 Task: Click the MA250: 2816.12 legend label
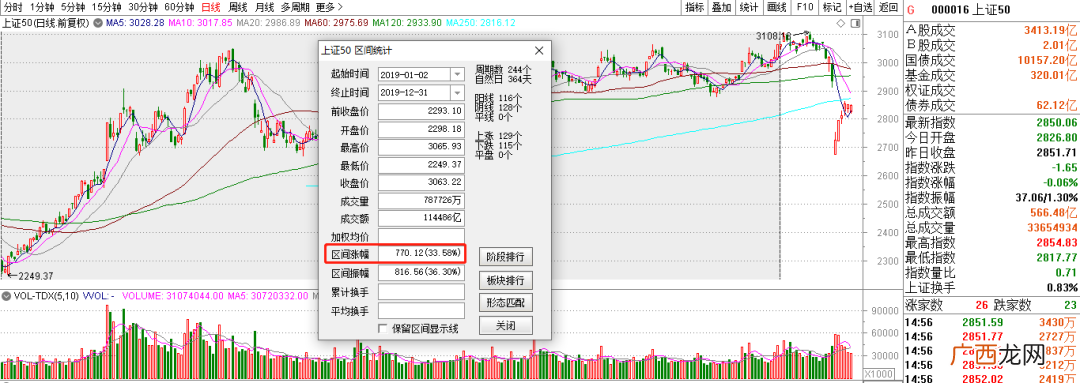coord(480,23)
